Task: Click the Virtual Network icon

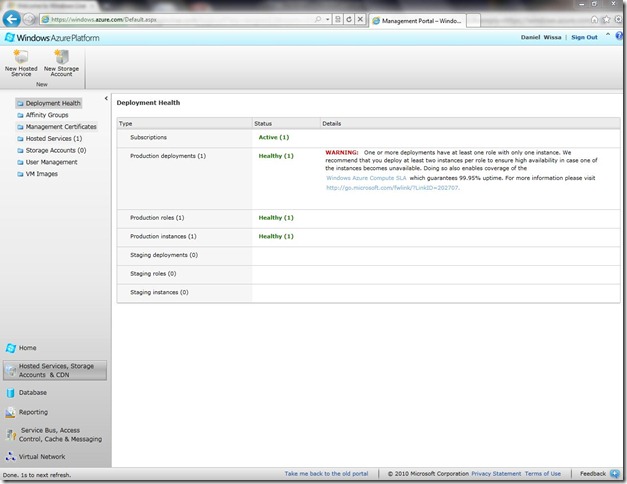Action: [11, 456]
